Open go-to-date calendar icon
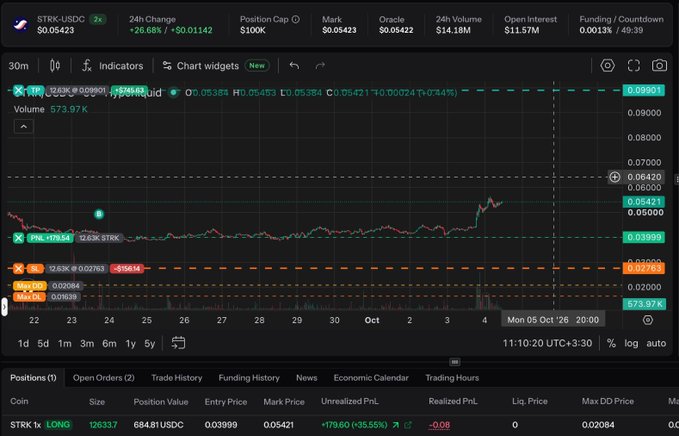 pyautogui.click(x=178, y=343)
